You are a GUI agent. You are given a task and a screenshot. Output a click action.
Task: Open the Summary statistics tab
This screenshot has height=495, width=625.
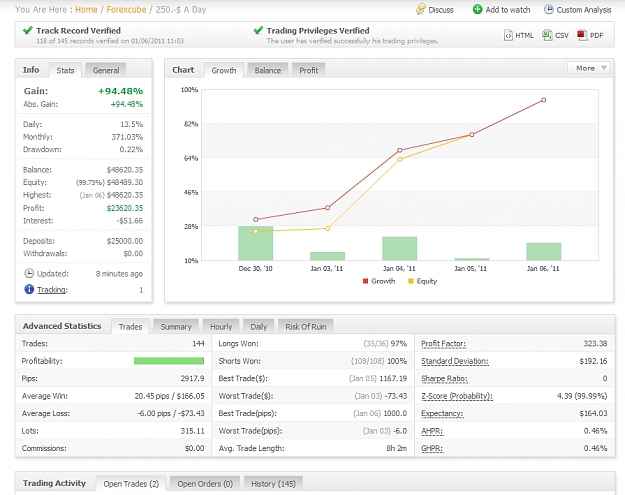click(x=176, y=327)
